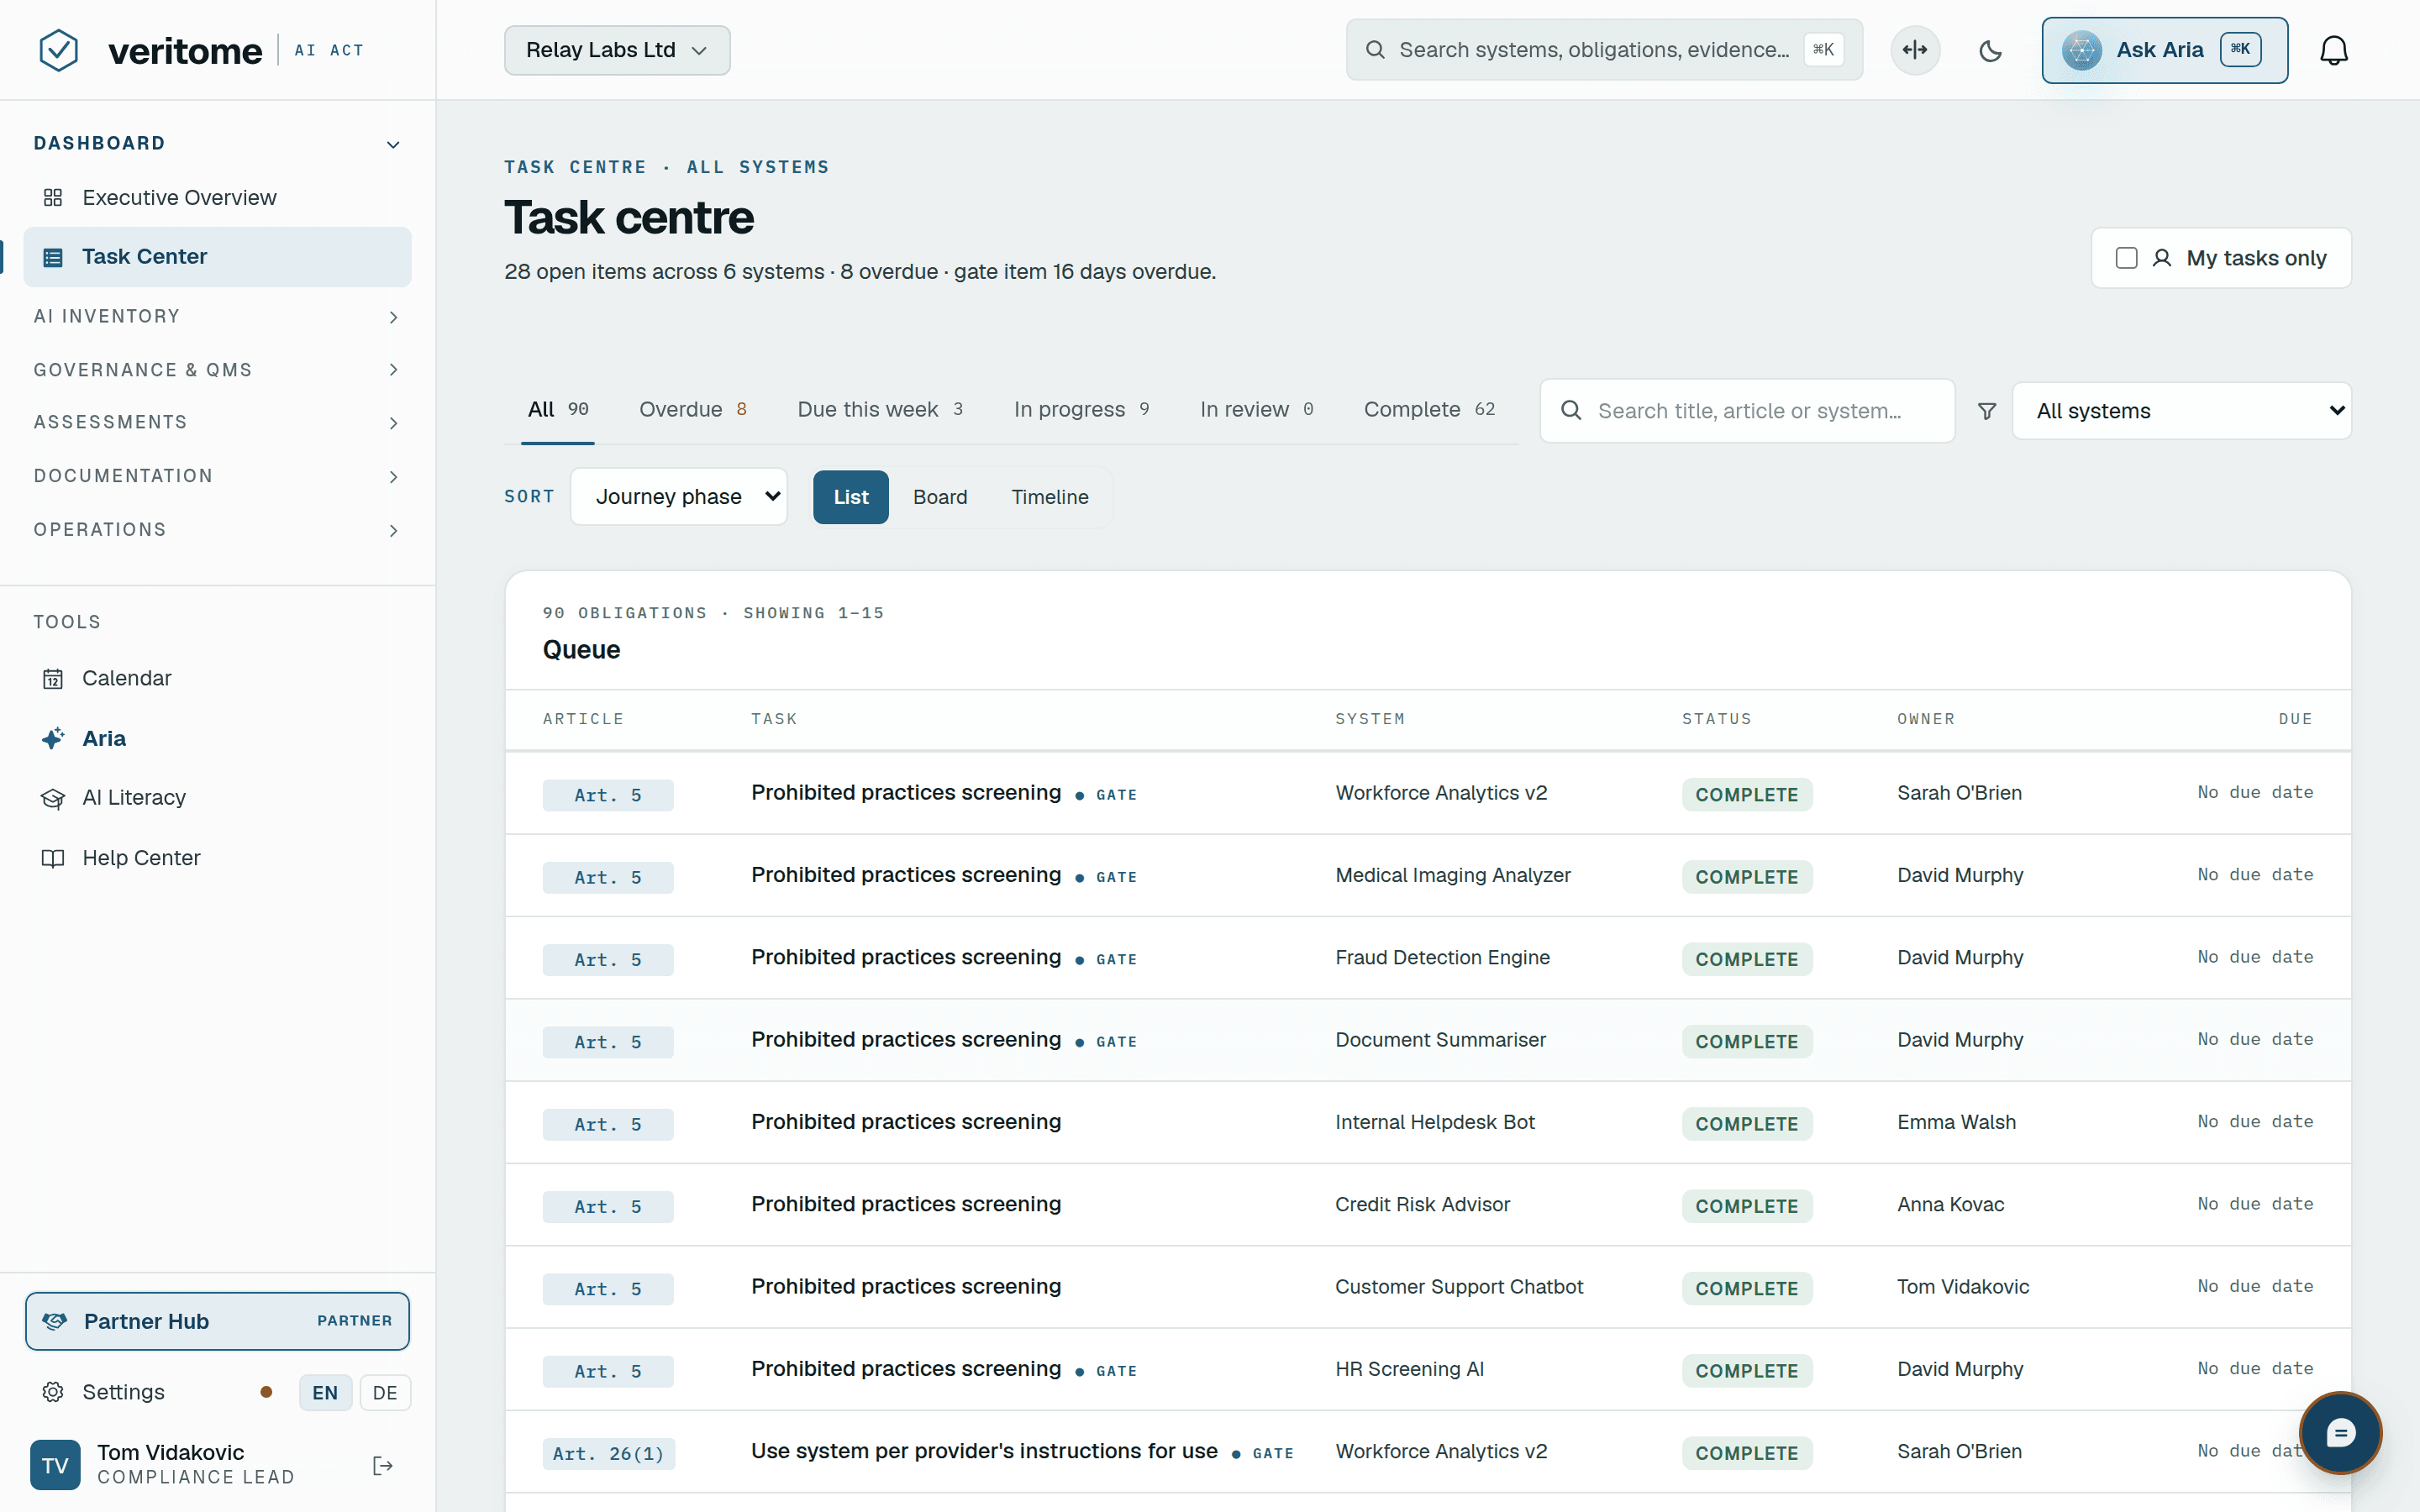Click the Executive Overview grid icon
The height and width of the screenshot is (1512, 2420).
(x=53, y=198)
